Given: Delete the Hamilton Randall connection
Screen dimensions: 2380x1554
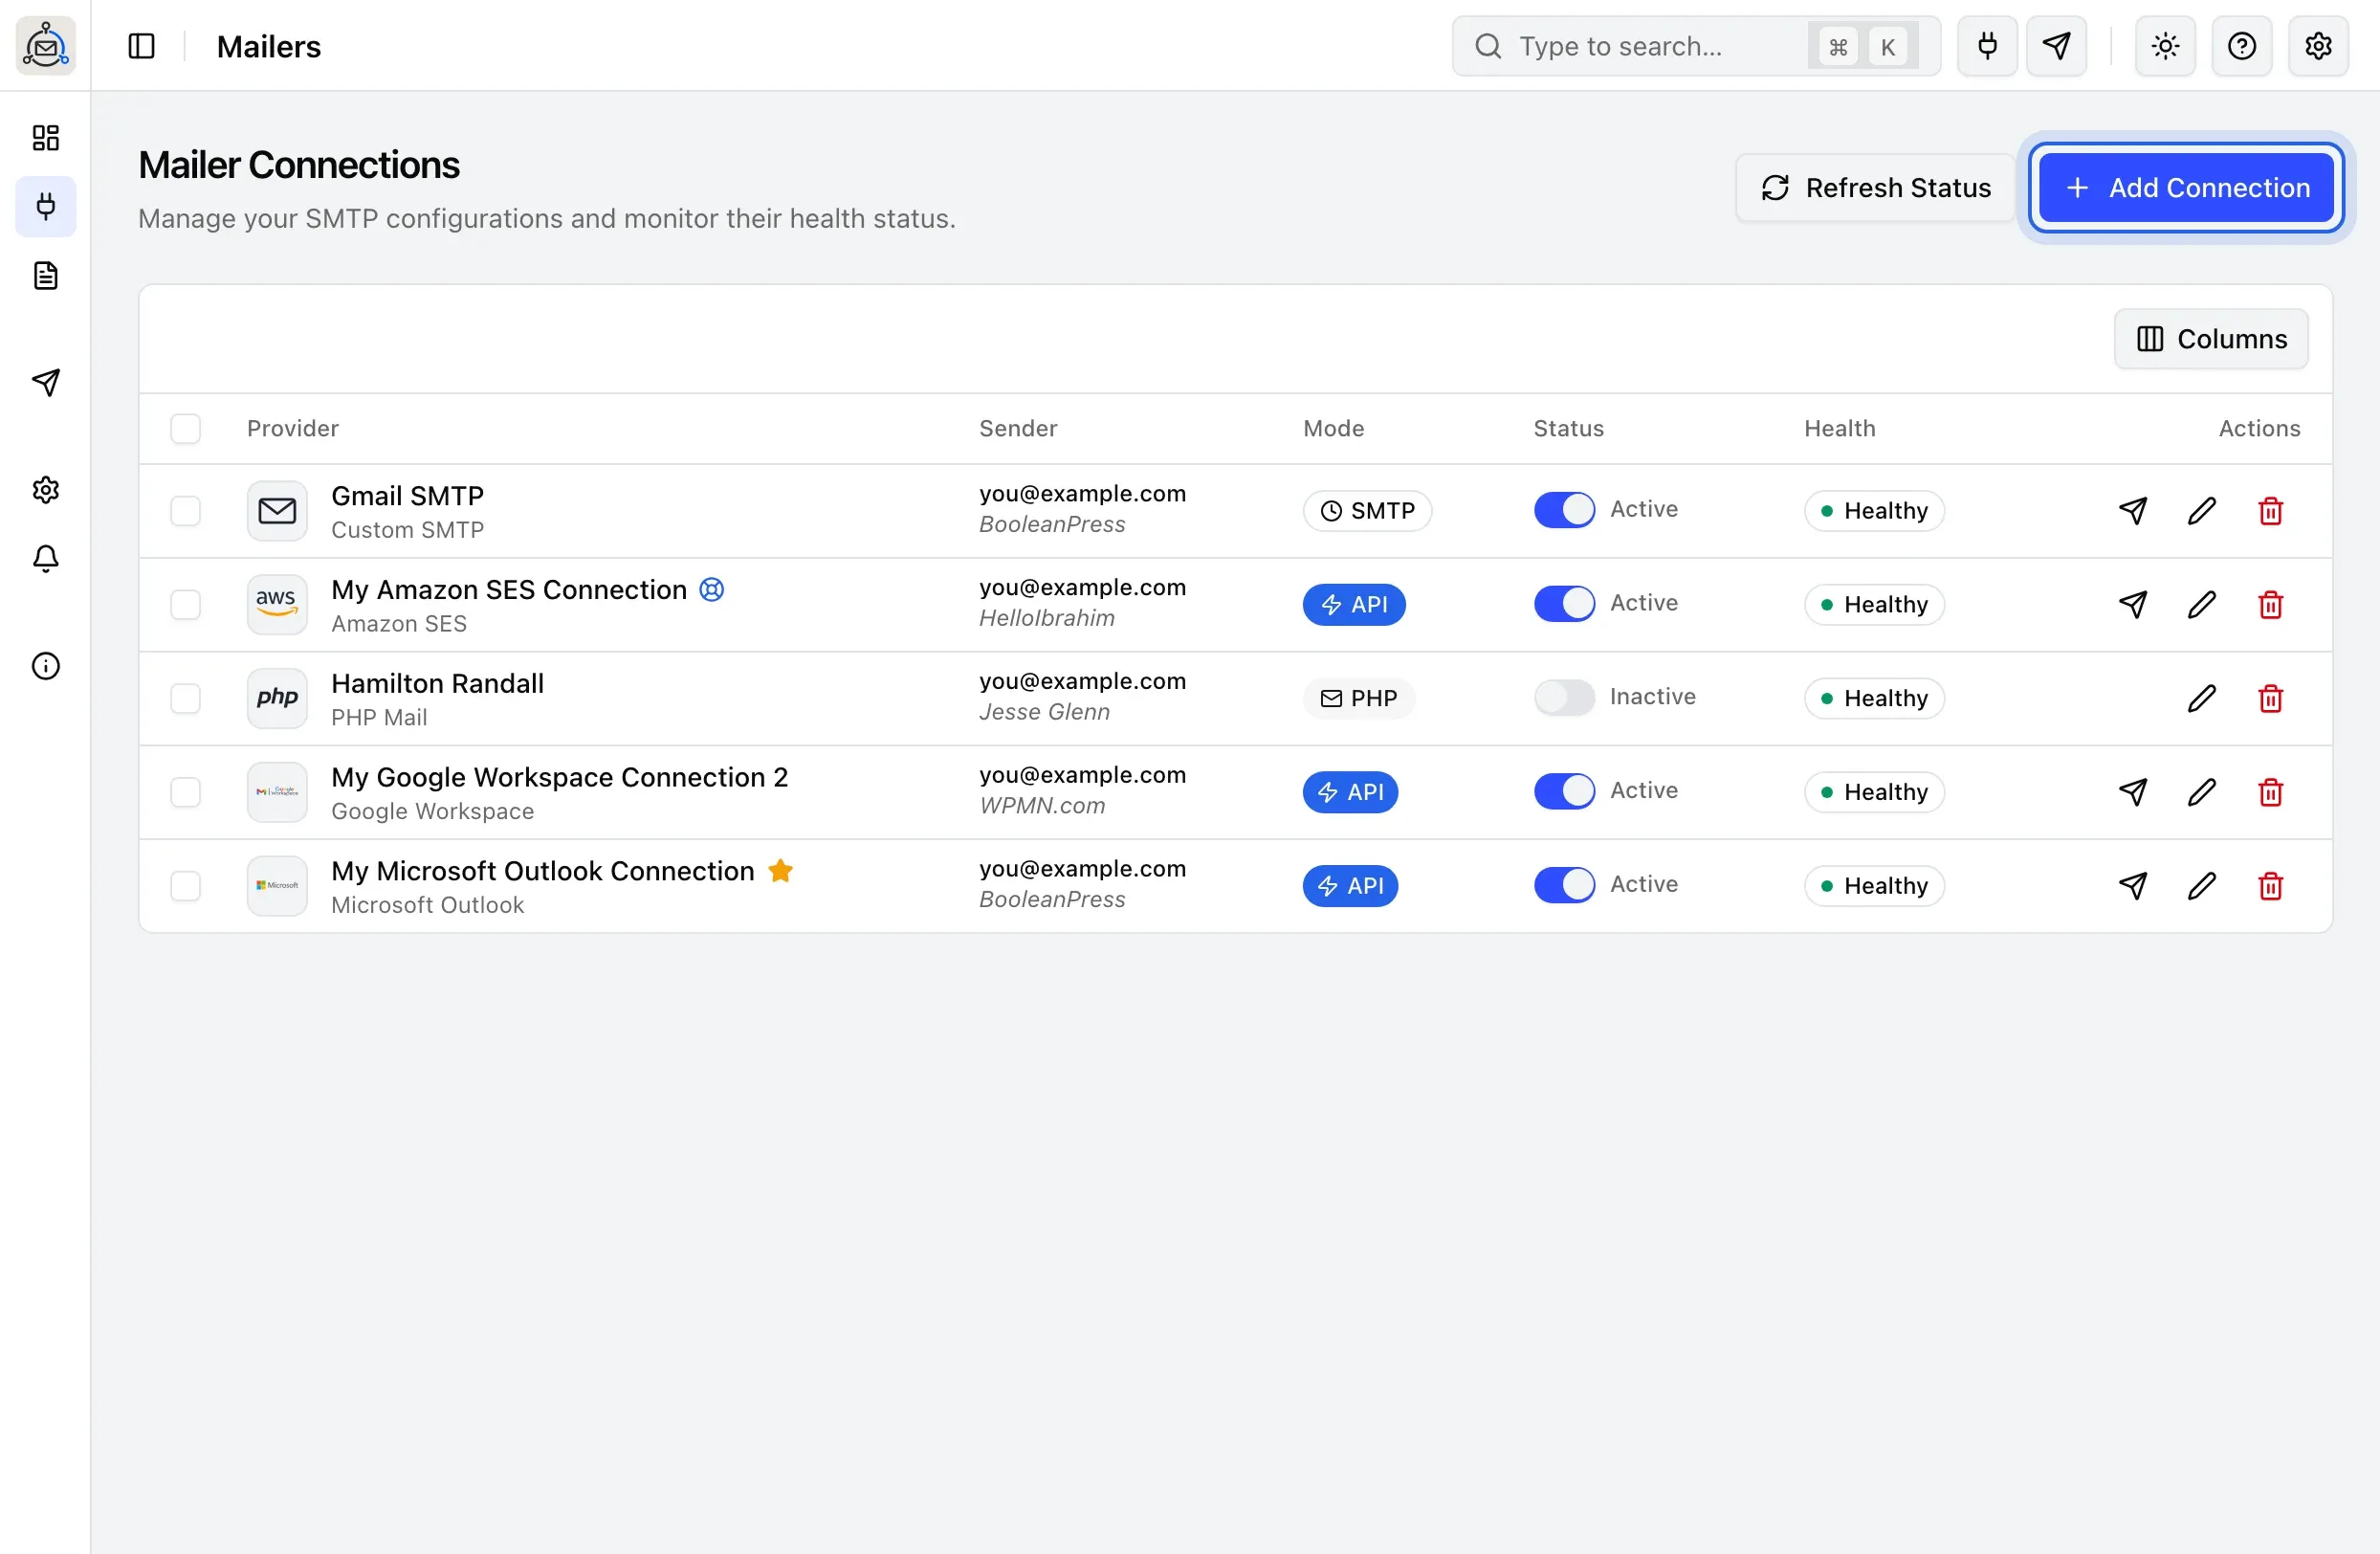Looking at the screenshot, I should click(x=2271, y=699).
